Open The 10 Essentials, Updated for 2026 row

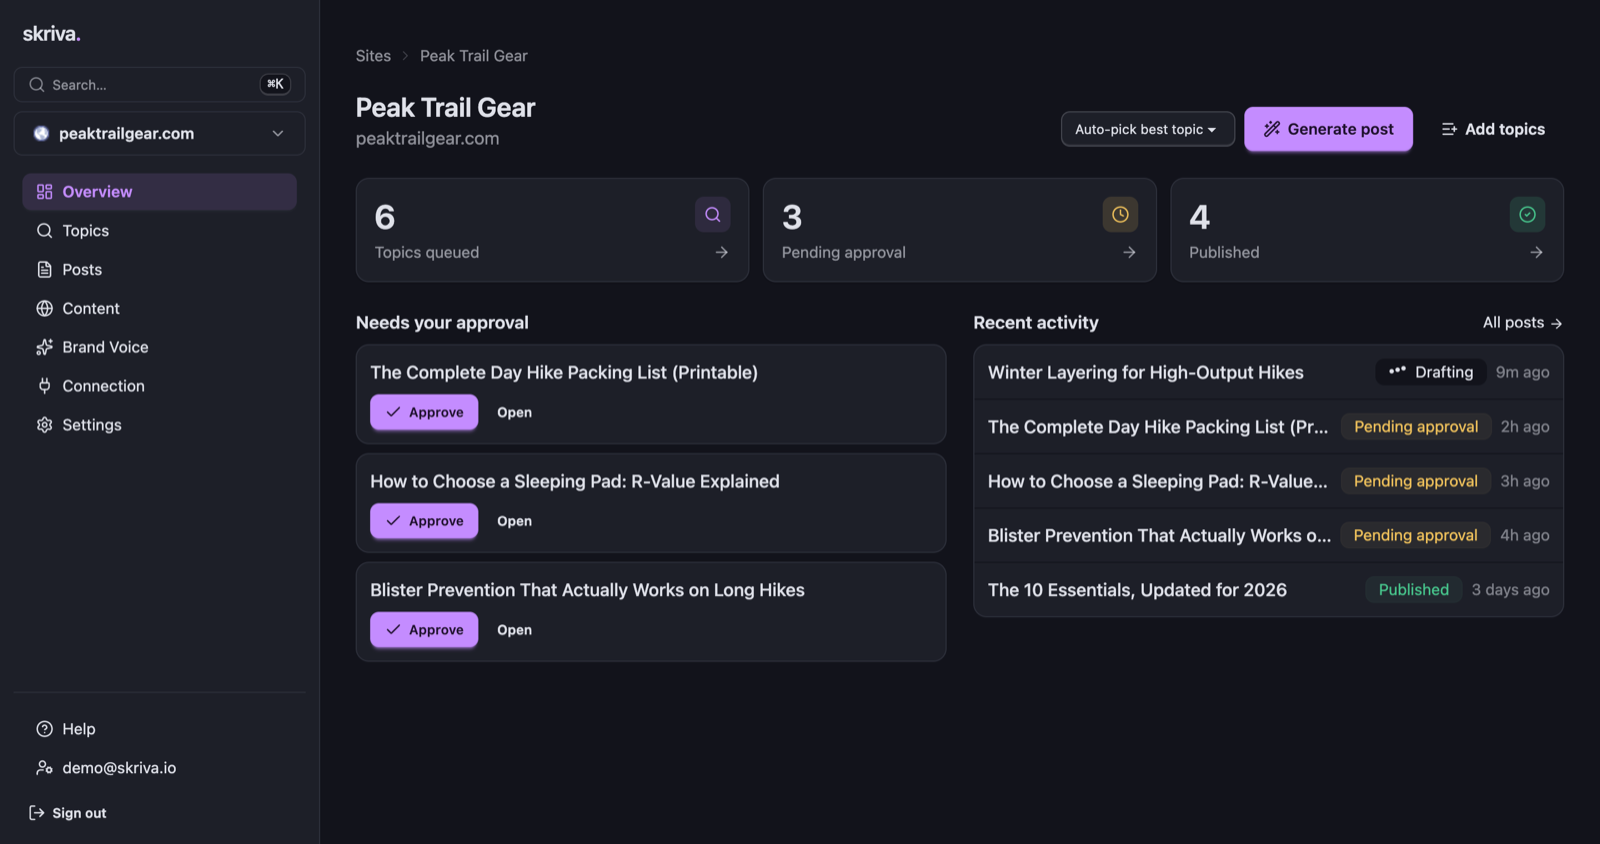[x=1268, y=590]
